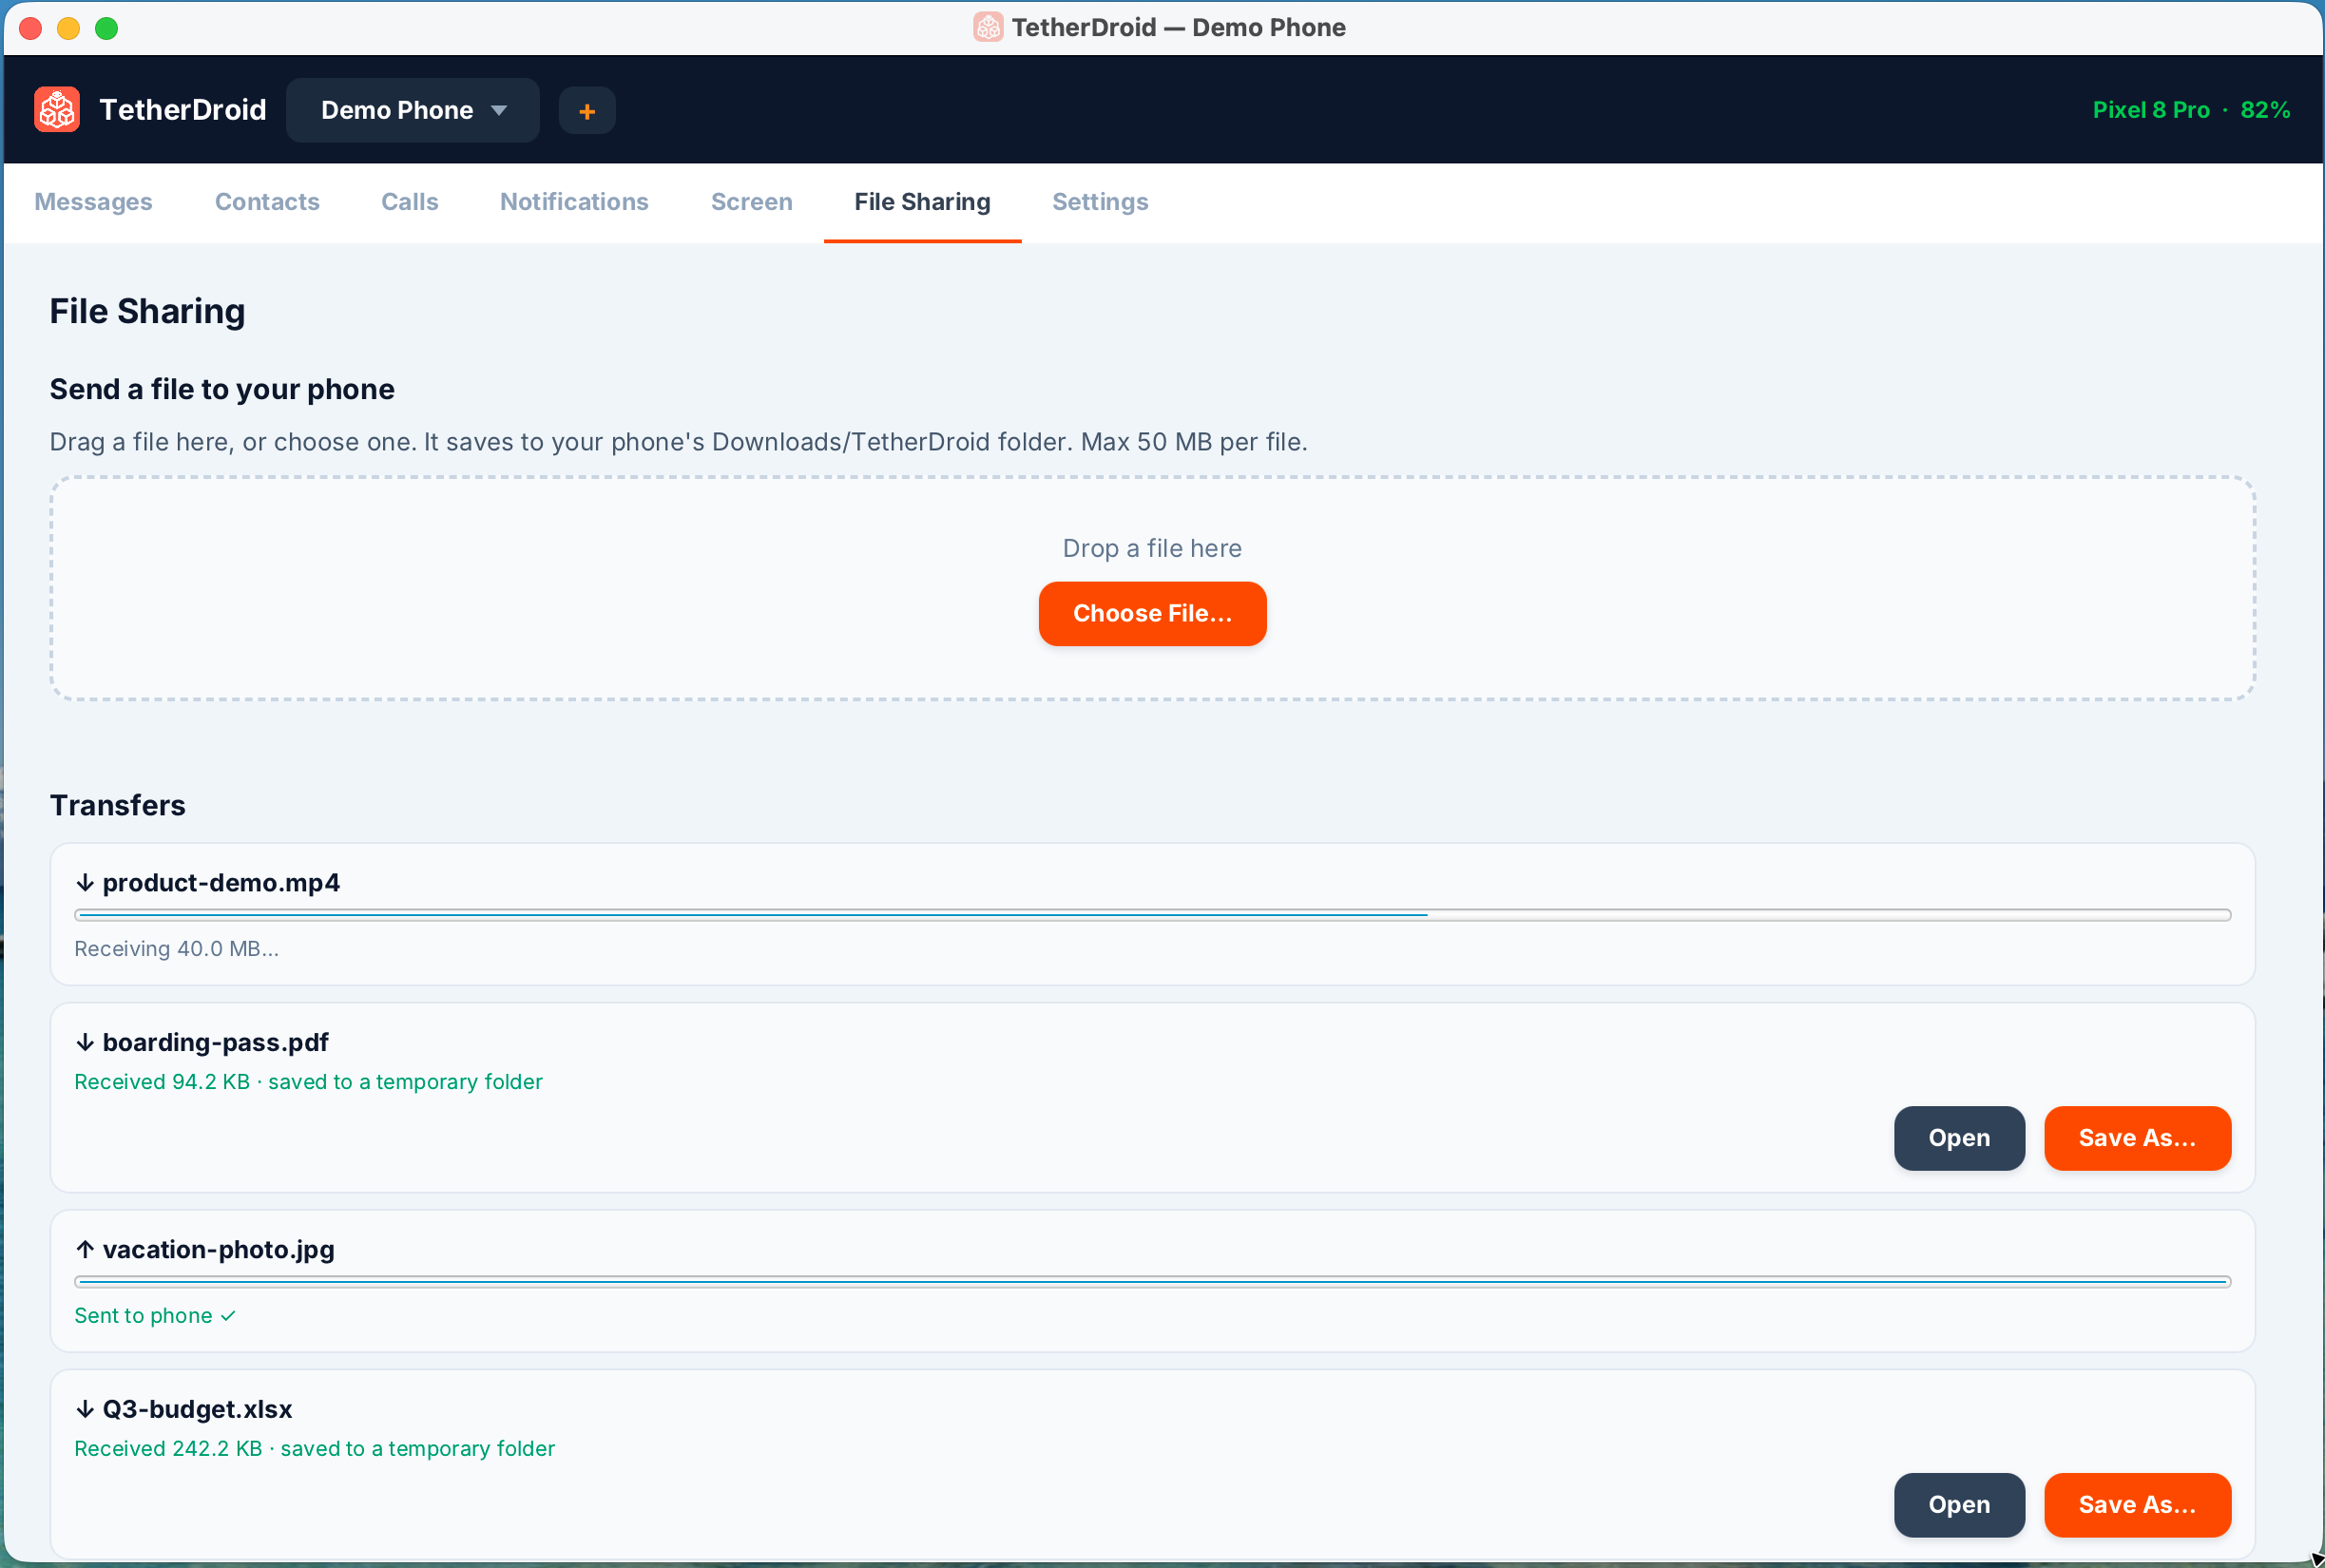Click the boarding-pass.pdf file name
Image resolution: width=2325 pixels, height=1568 pixels.
216,1042
